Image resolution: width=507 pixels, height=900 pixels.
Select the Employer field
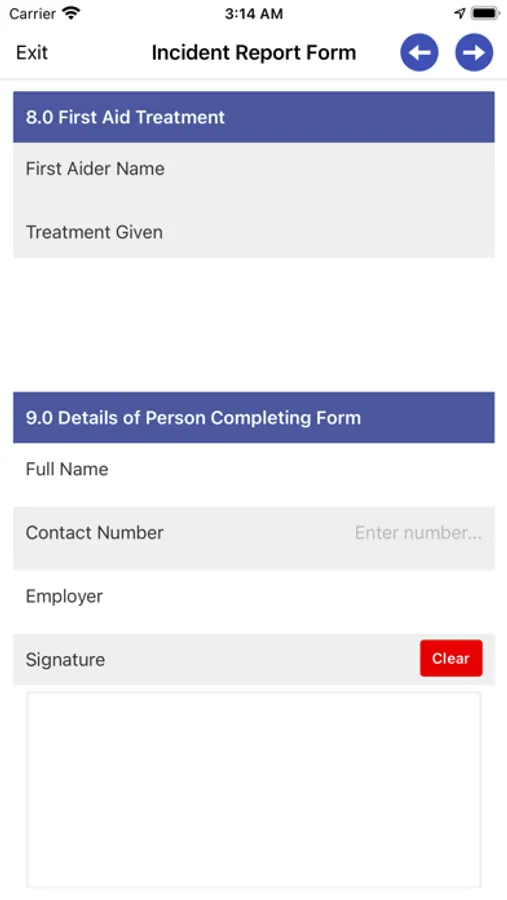pos(254,596)
